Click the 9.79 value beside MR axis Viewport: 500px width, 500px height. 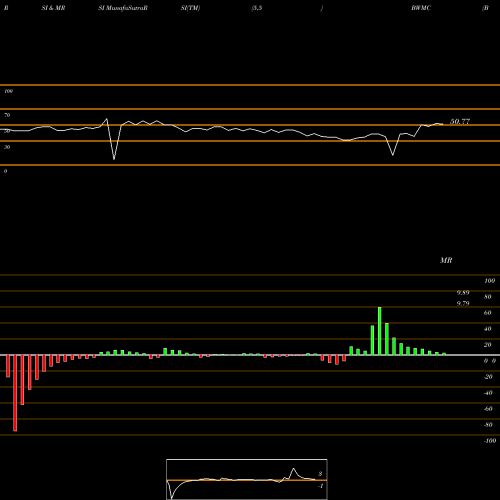(463, 303)
